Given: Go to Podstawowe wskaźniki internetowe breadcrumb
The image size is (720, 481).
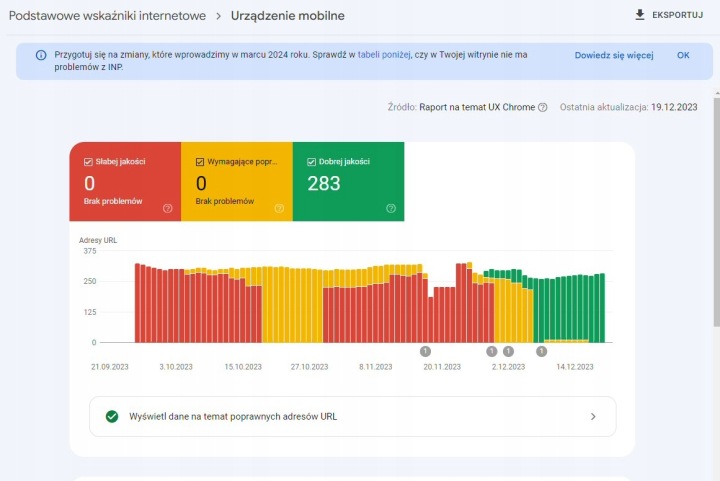Looking at the screenshot, I should point(107,16).
